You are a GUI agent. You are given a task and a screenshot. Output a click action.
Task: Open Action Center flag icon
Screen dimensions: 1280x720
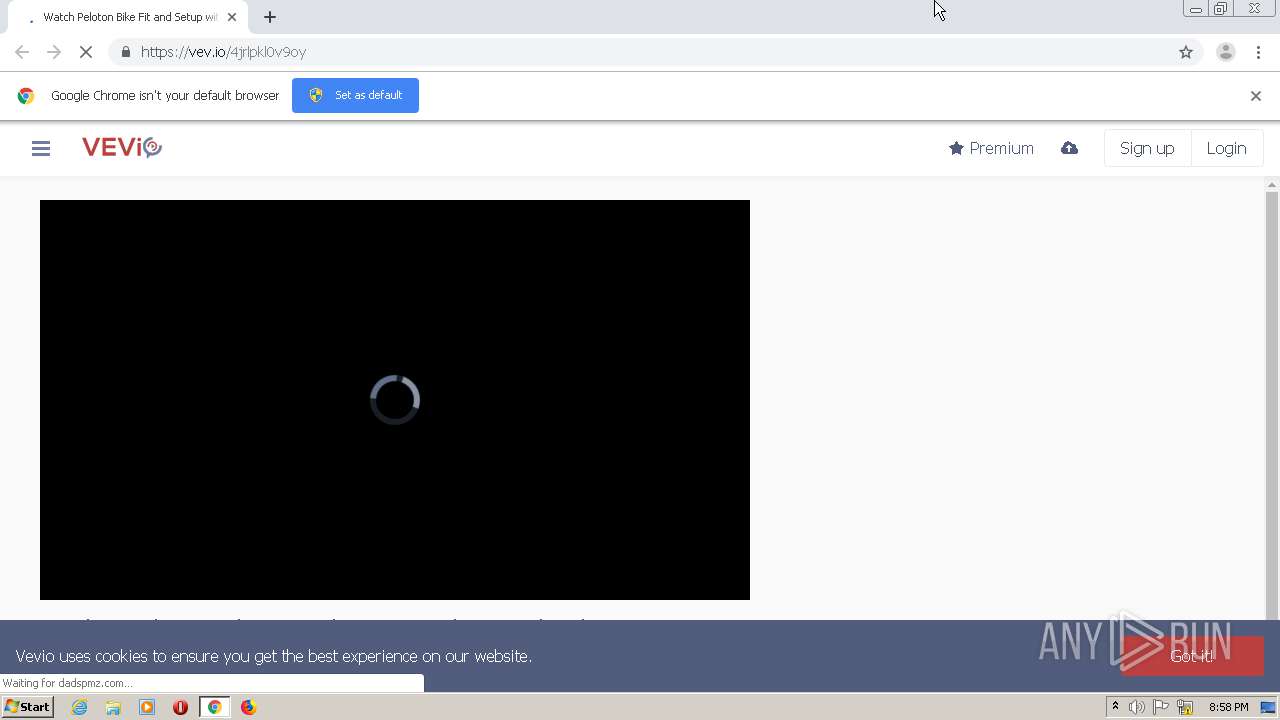(1161, 707)
